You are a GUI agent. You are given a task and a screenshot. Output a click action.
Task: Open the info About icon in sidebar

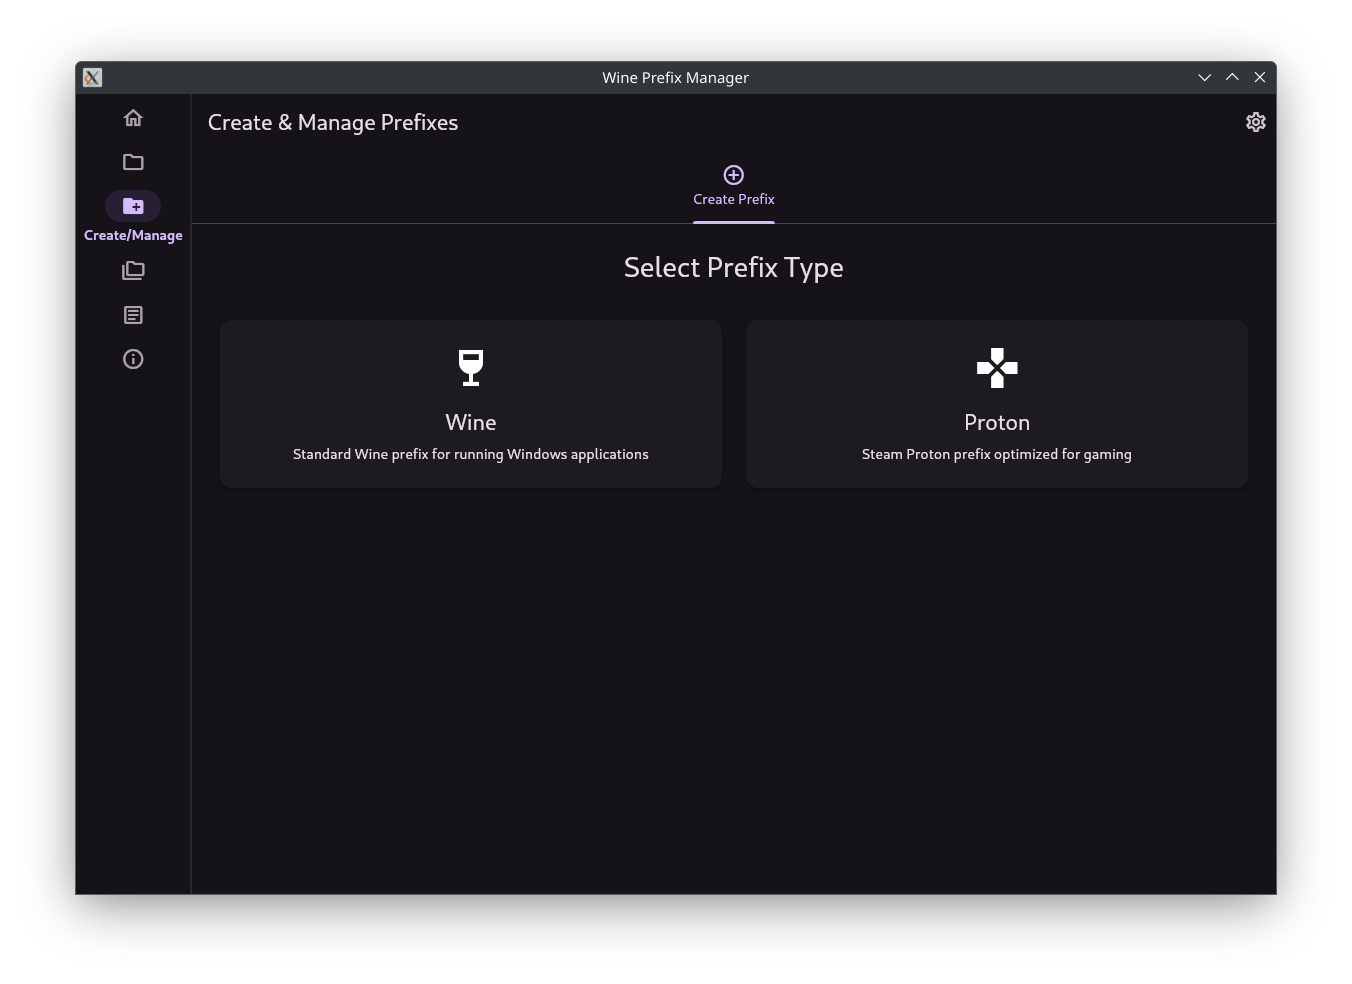coord(133,359)
